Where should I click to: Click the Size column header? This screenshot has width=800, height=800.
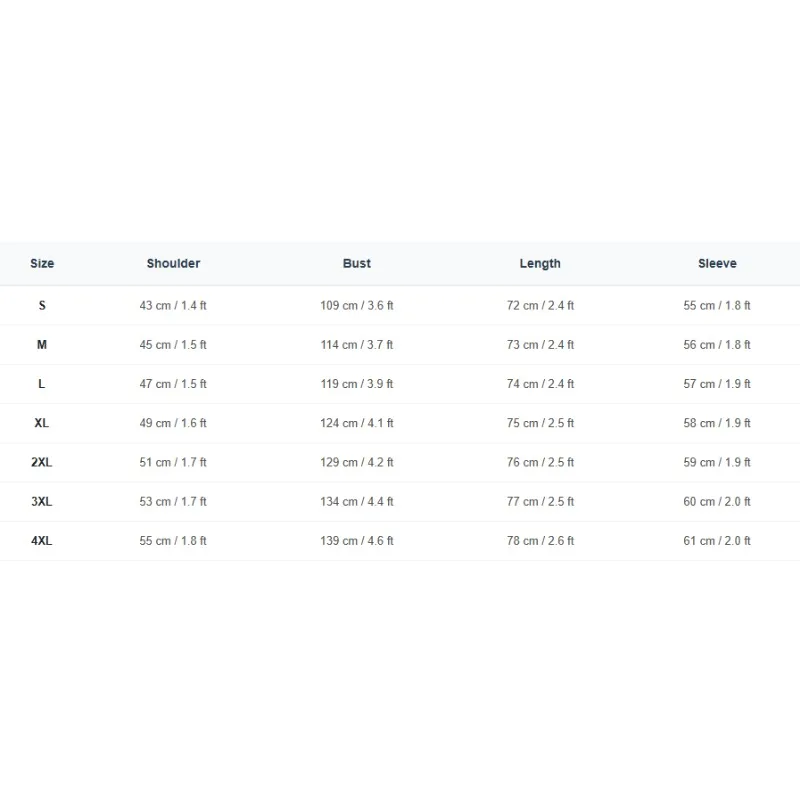click(x=42, y=264)
